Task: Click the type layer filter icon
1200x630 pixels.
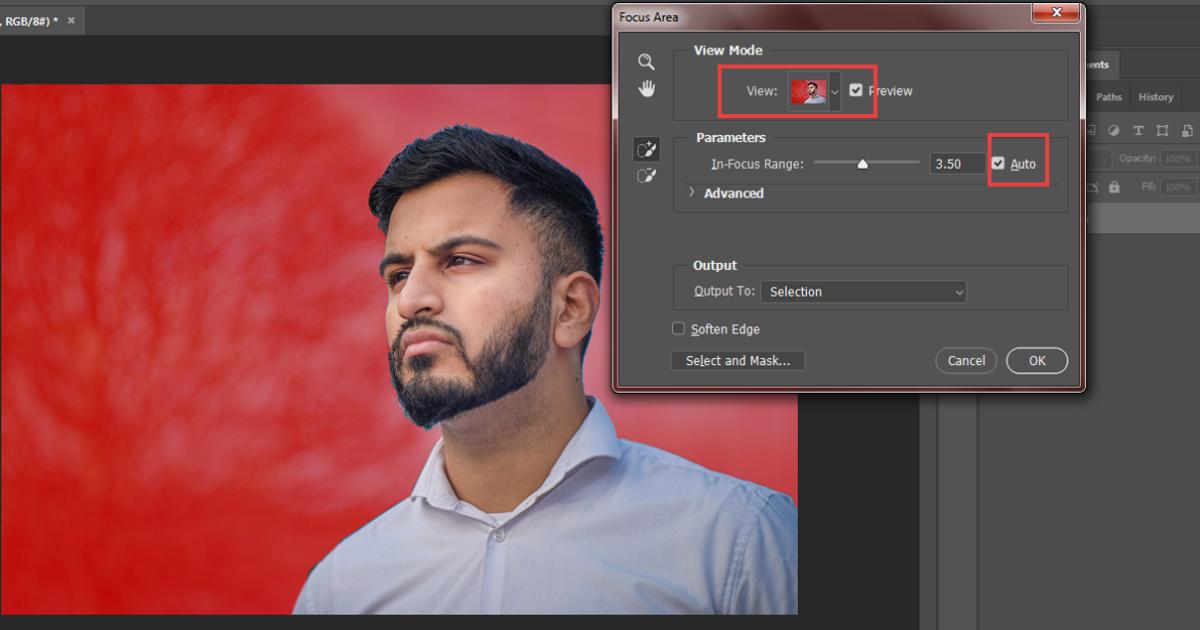Action: 1138,130
